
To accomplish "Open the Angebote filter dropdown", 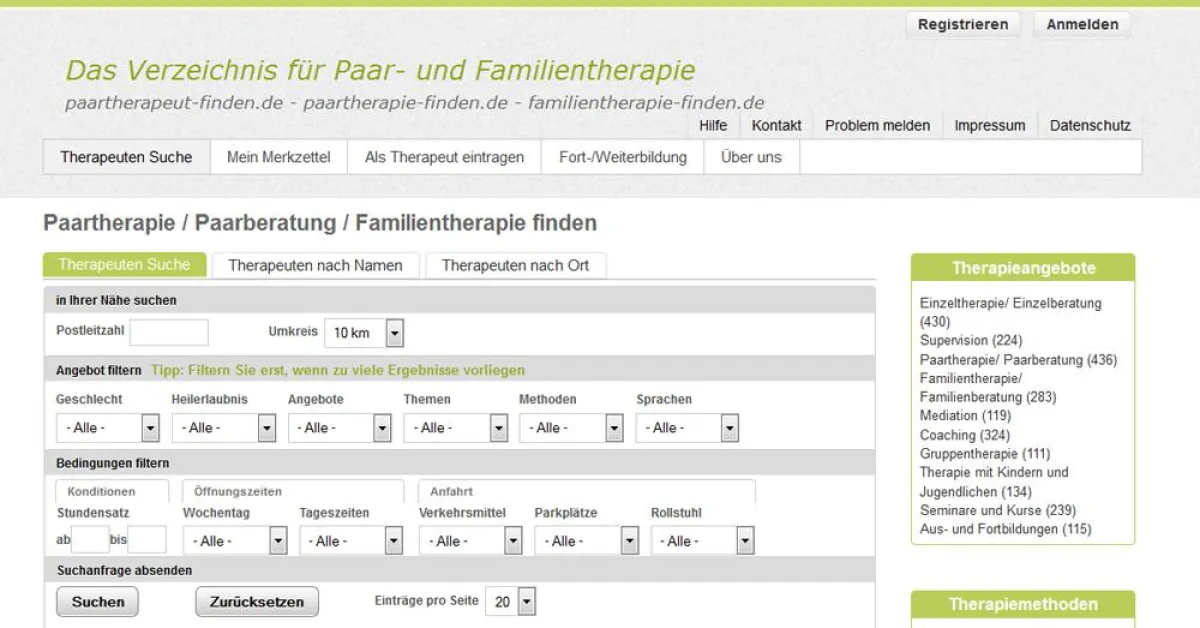I will (x=340, y=427).
